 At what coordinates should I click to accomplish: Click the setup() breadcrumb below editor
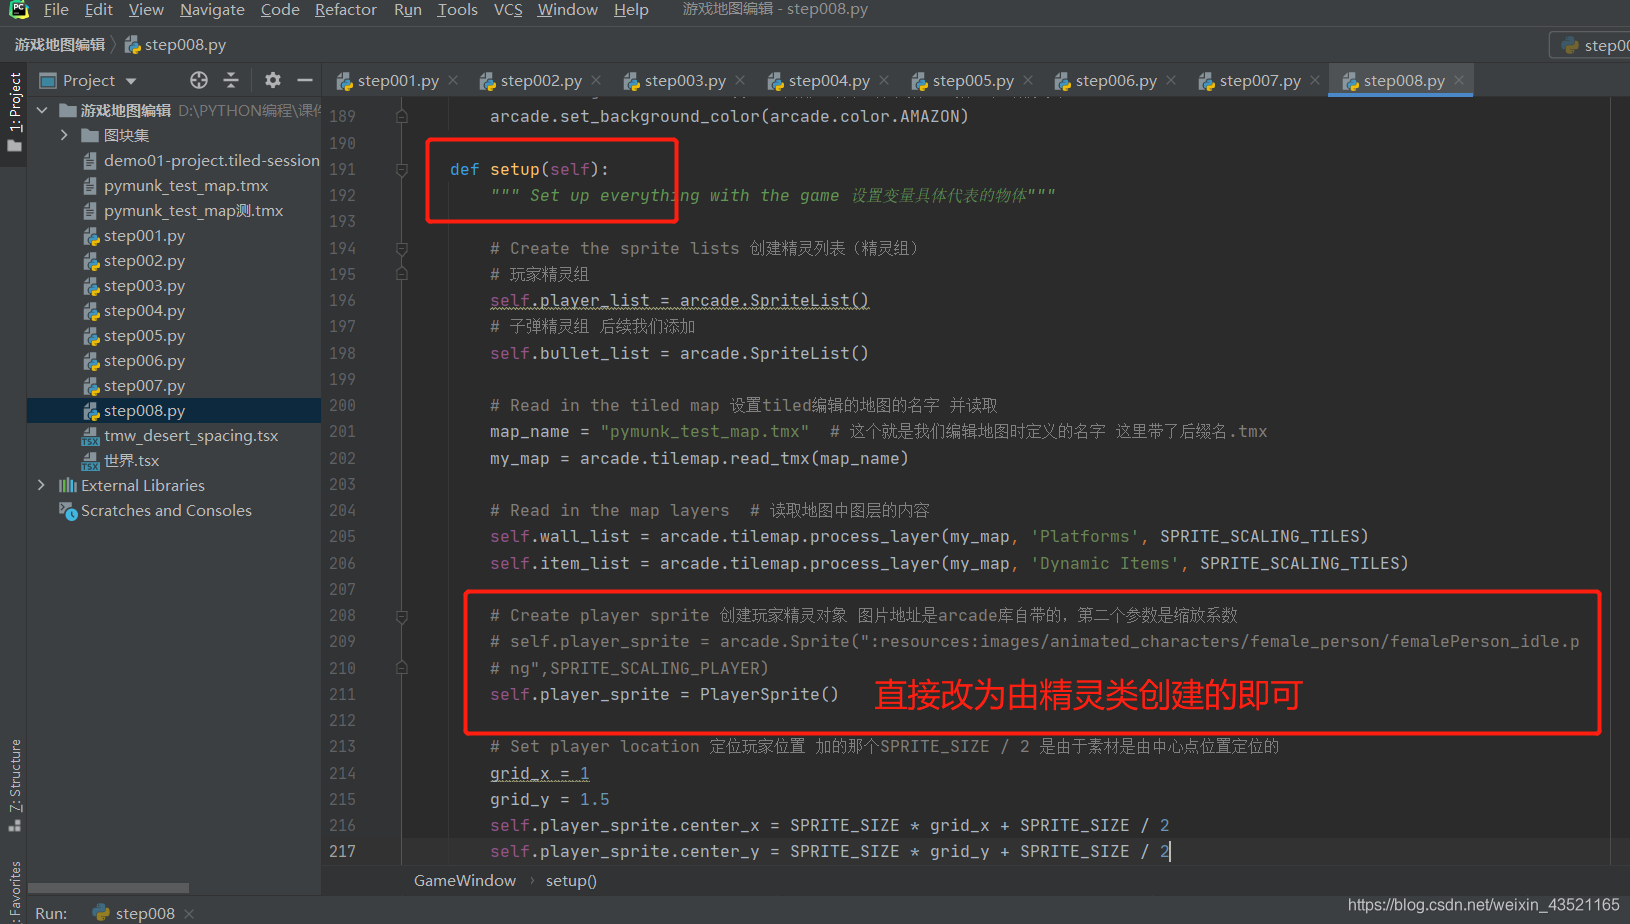tap(571, 881)
